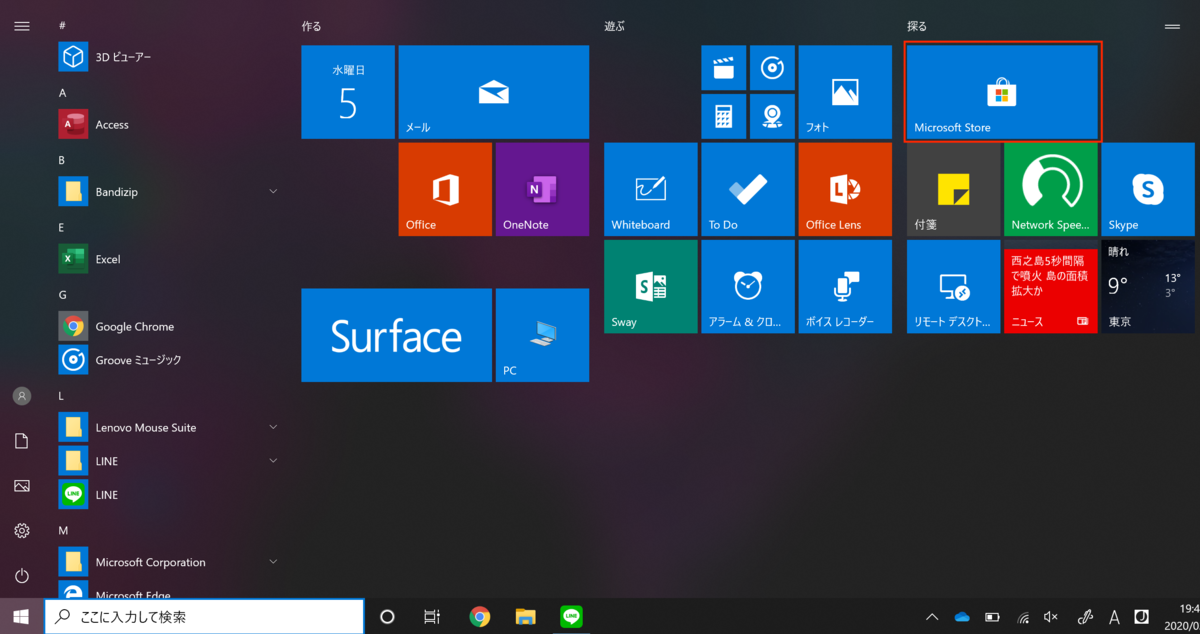Open the Remote Desktop (リモート デスクトップ) tile
This screenshot has height=634, width=1200.
point(954,286)
